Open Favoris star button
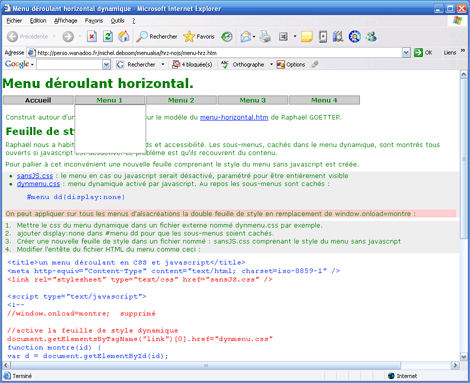This screenshot has height=383, width=470. click(x=199, y=36)
